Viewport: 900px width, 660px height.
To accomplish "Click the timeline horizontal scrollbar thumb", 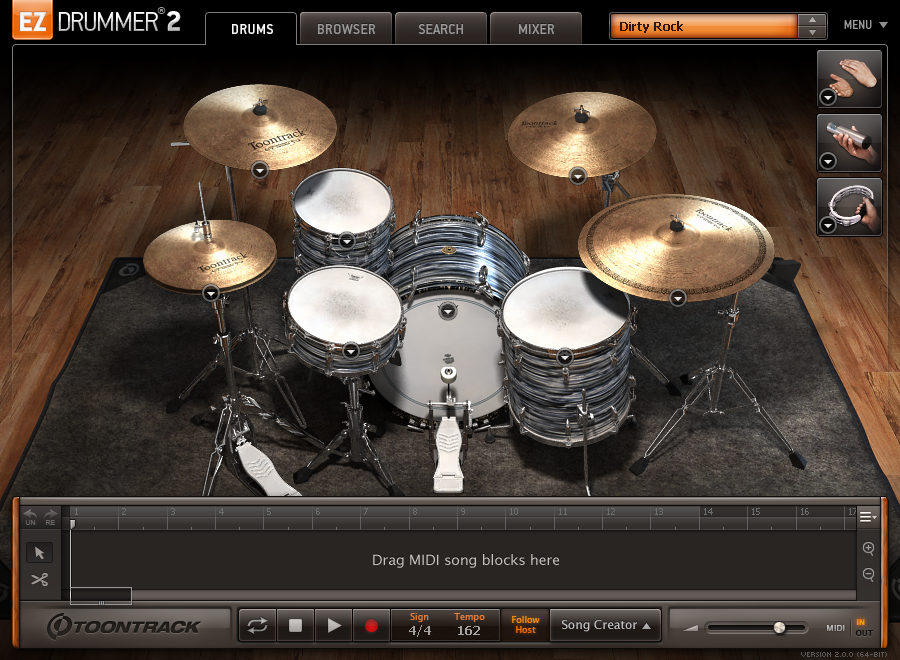I will [101, 596].
